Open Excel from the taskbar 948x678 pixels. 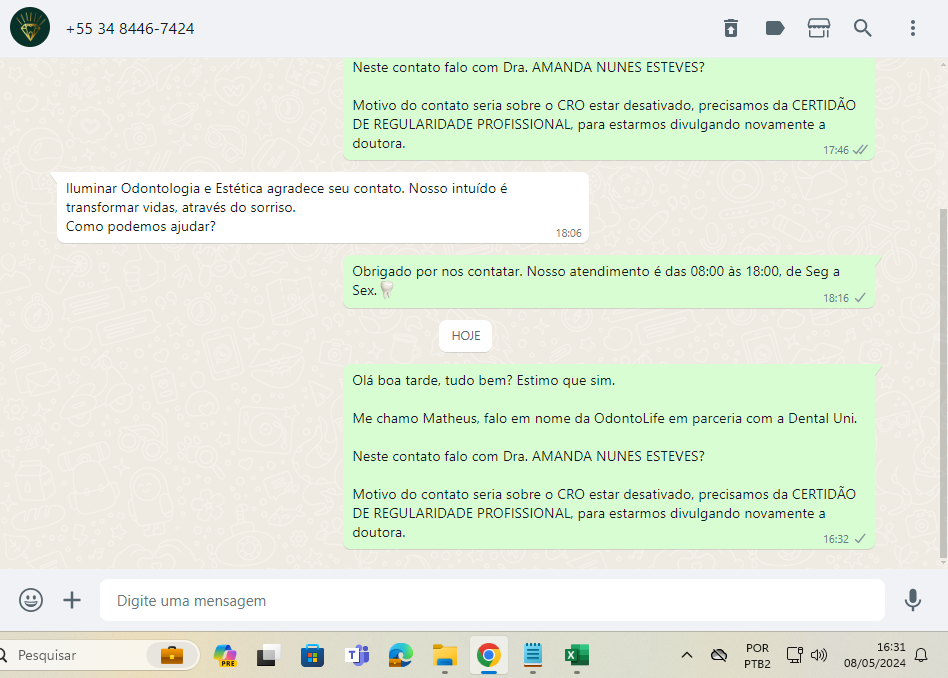(577, 655)
